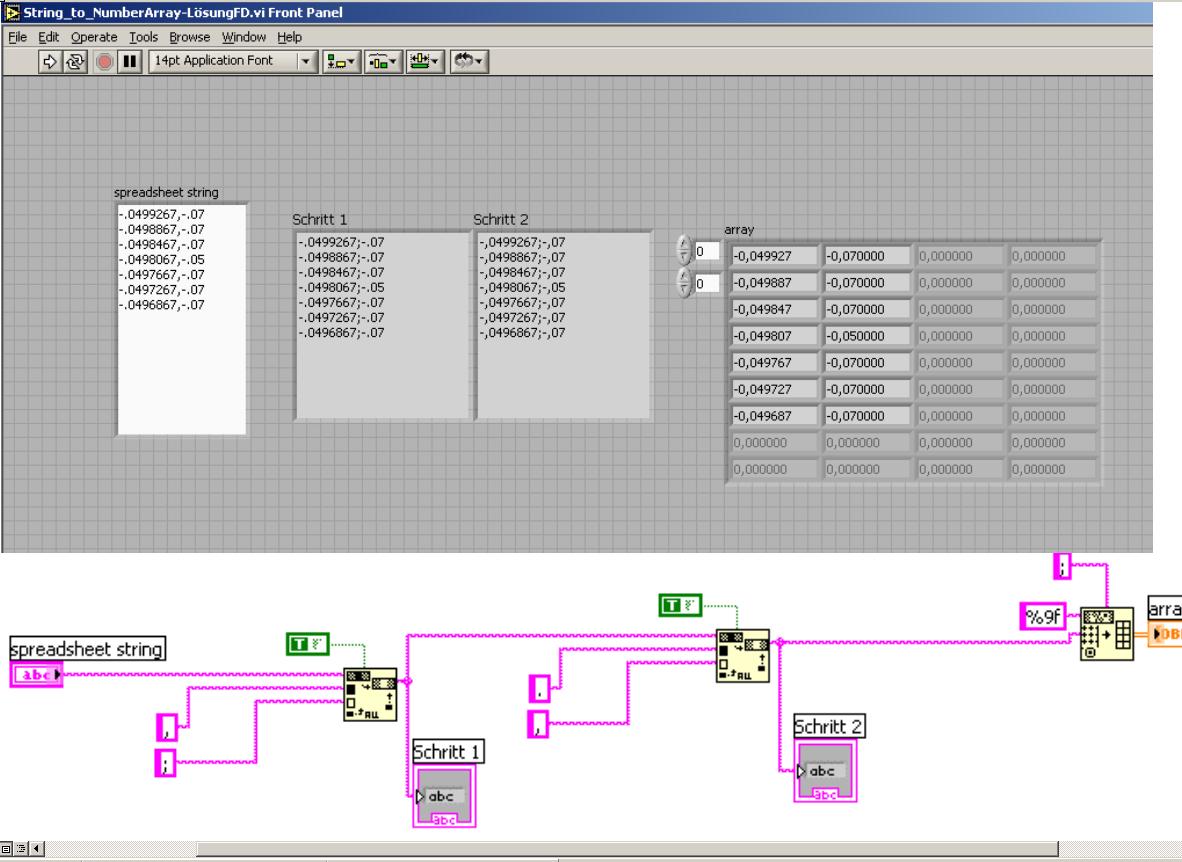The width and height of the screenshot is (1182, 862).
Task: Click the Pause button in toolbar
Action: tap(129, 61)
